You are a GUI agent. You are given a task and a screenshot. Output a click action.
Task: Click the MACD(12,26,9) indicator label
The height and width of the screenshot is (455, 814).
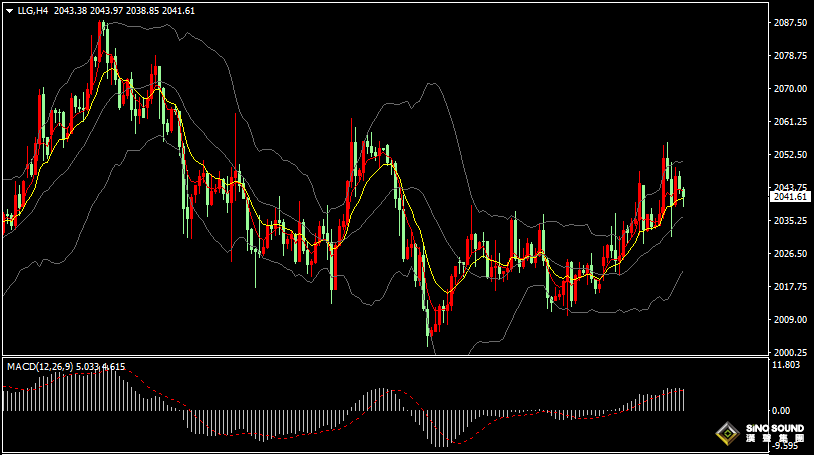[36, 367]
